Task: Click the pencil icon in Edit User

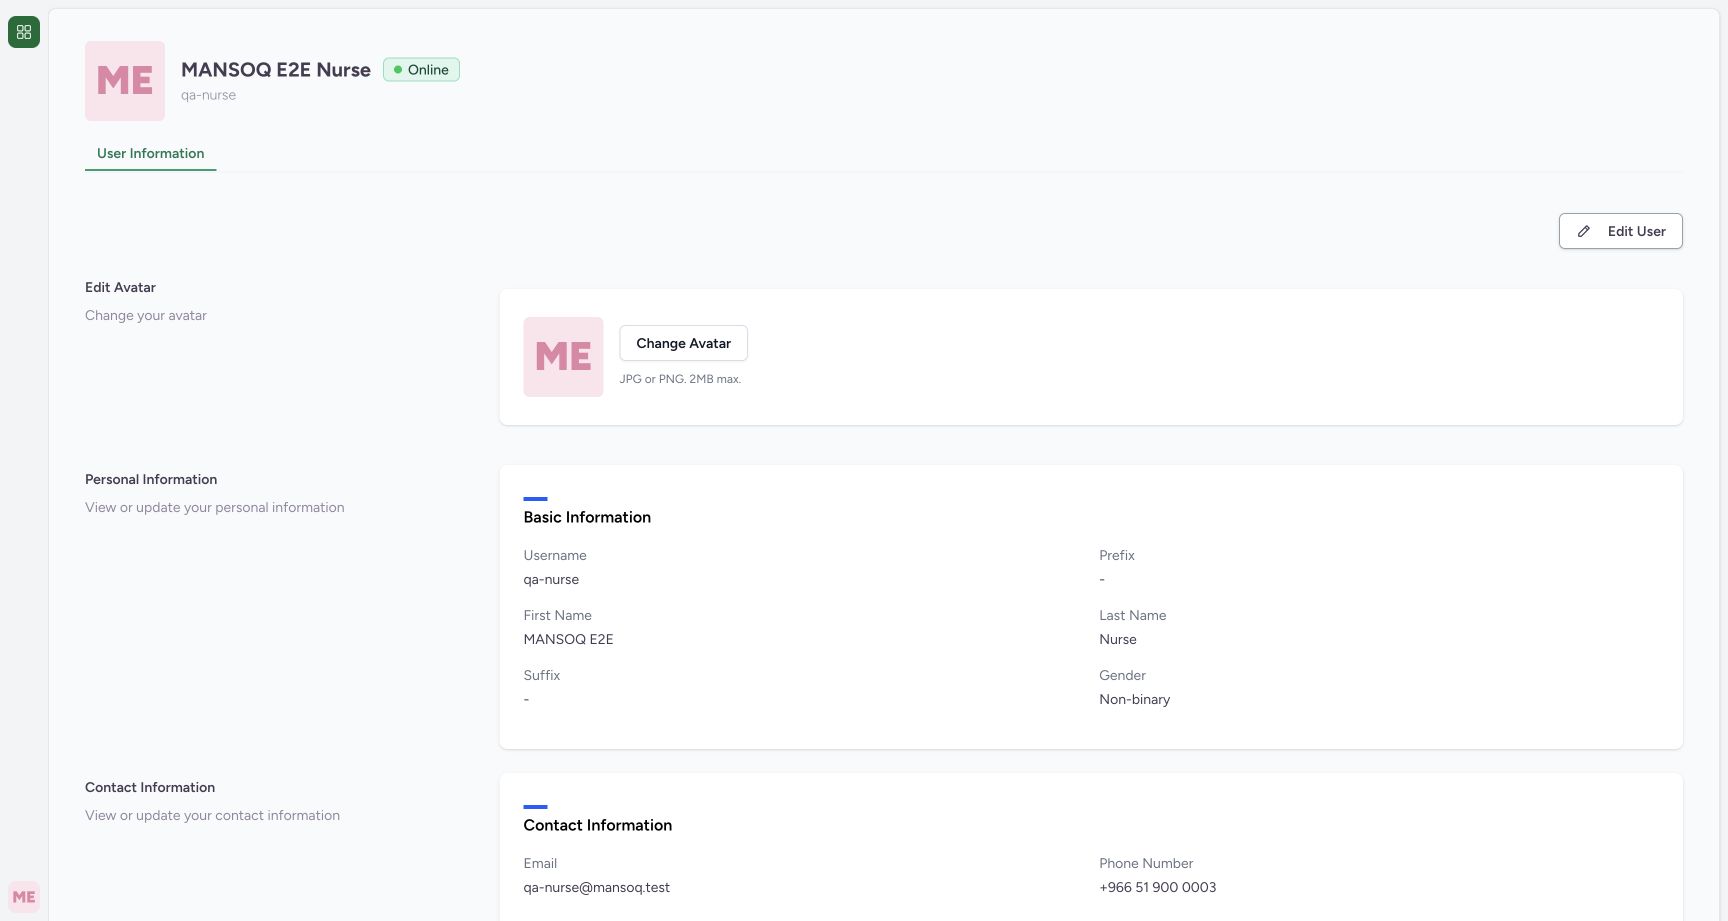Action: [x=1584, y=231]
